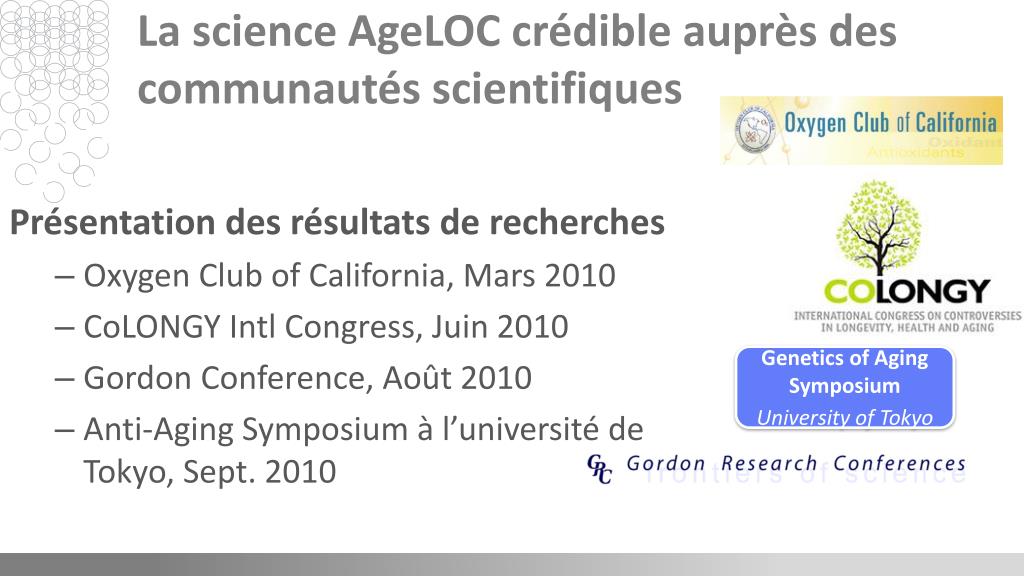Click the decorative circles pattern graphic

tap(55, 99)
